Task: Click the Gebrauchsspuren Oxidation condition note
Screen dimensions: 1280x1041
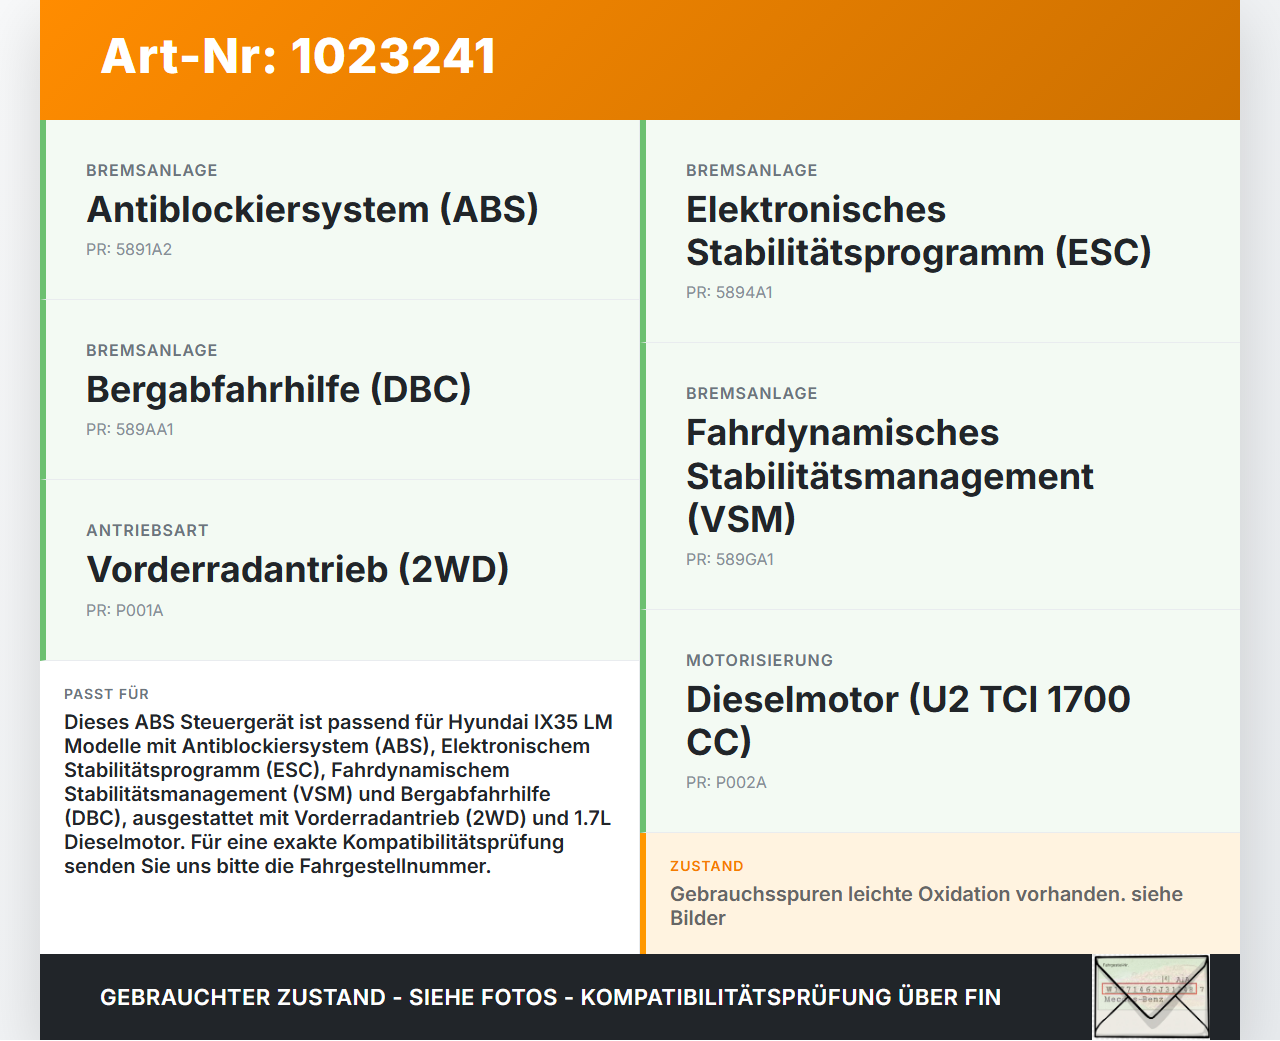Action: click(x=926, y=905)
